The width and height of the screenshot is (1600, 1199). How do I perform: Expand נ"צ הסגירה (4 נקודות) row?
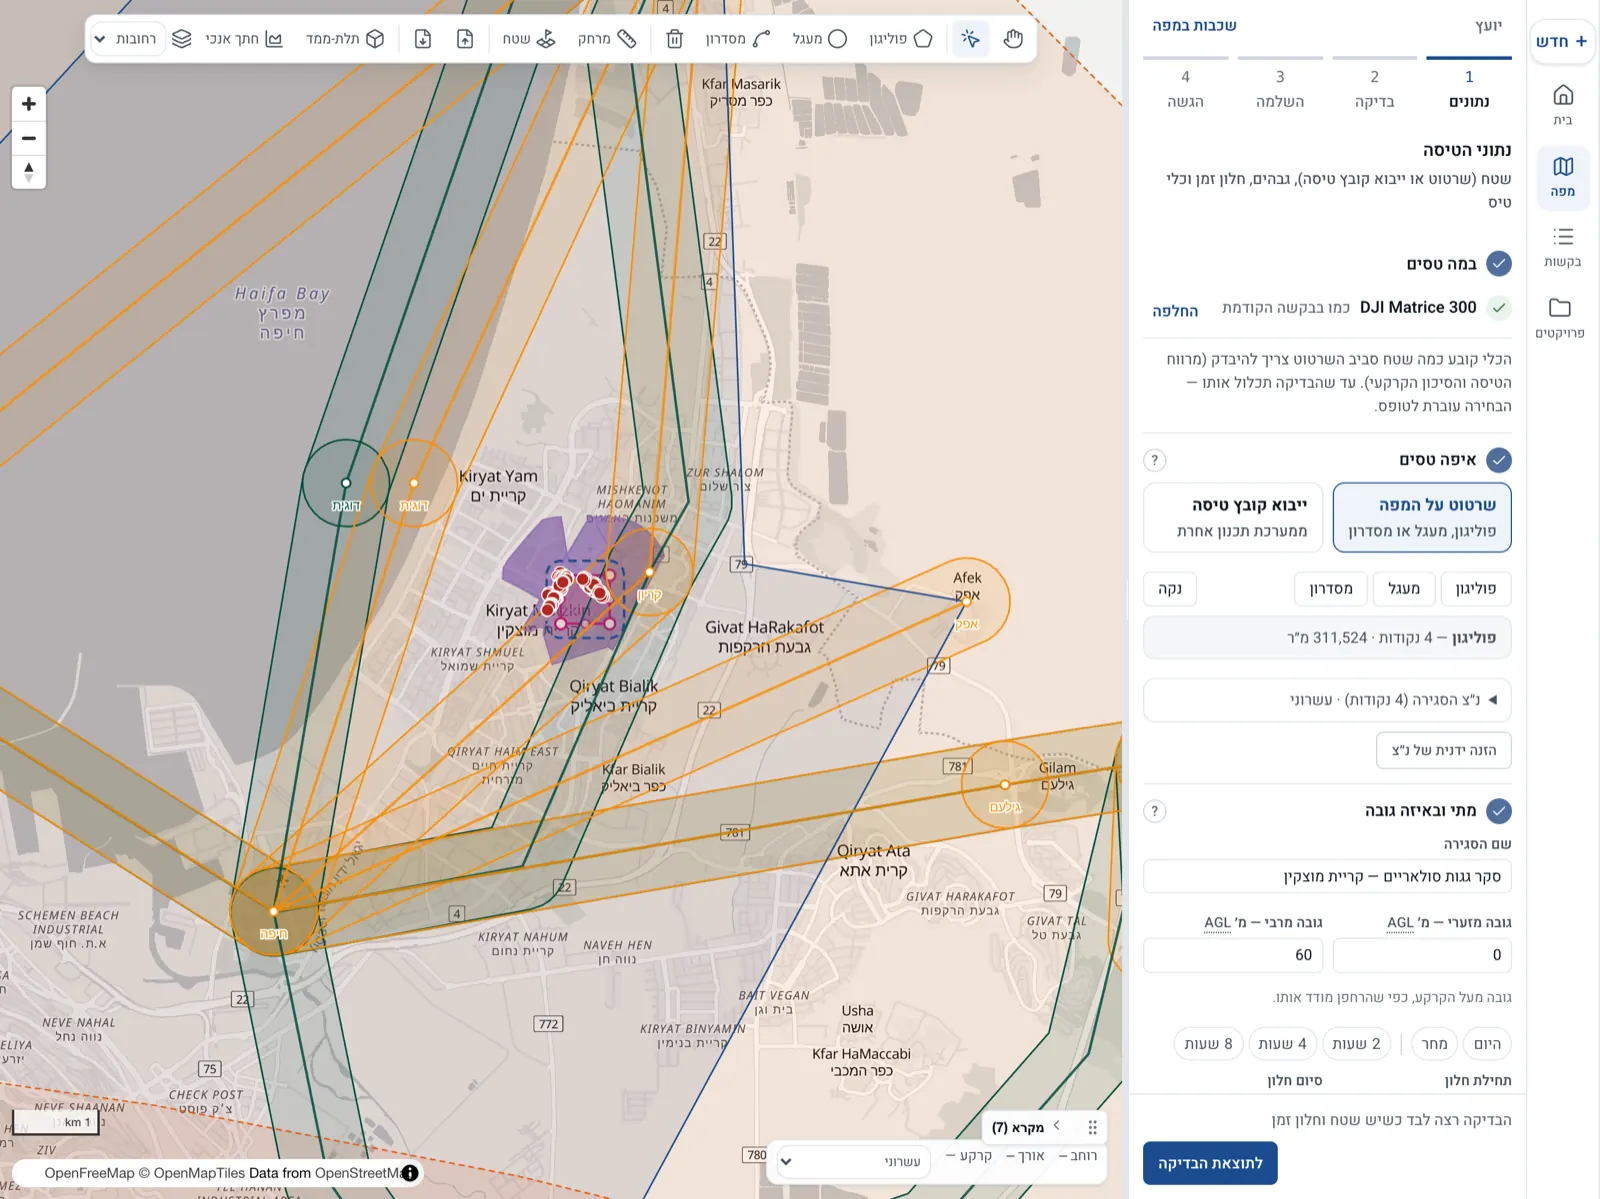[x=1327, y=700]
